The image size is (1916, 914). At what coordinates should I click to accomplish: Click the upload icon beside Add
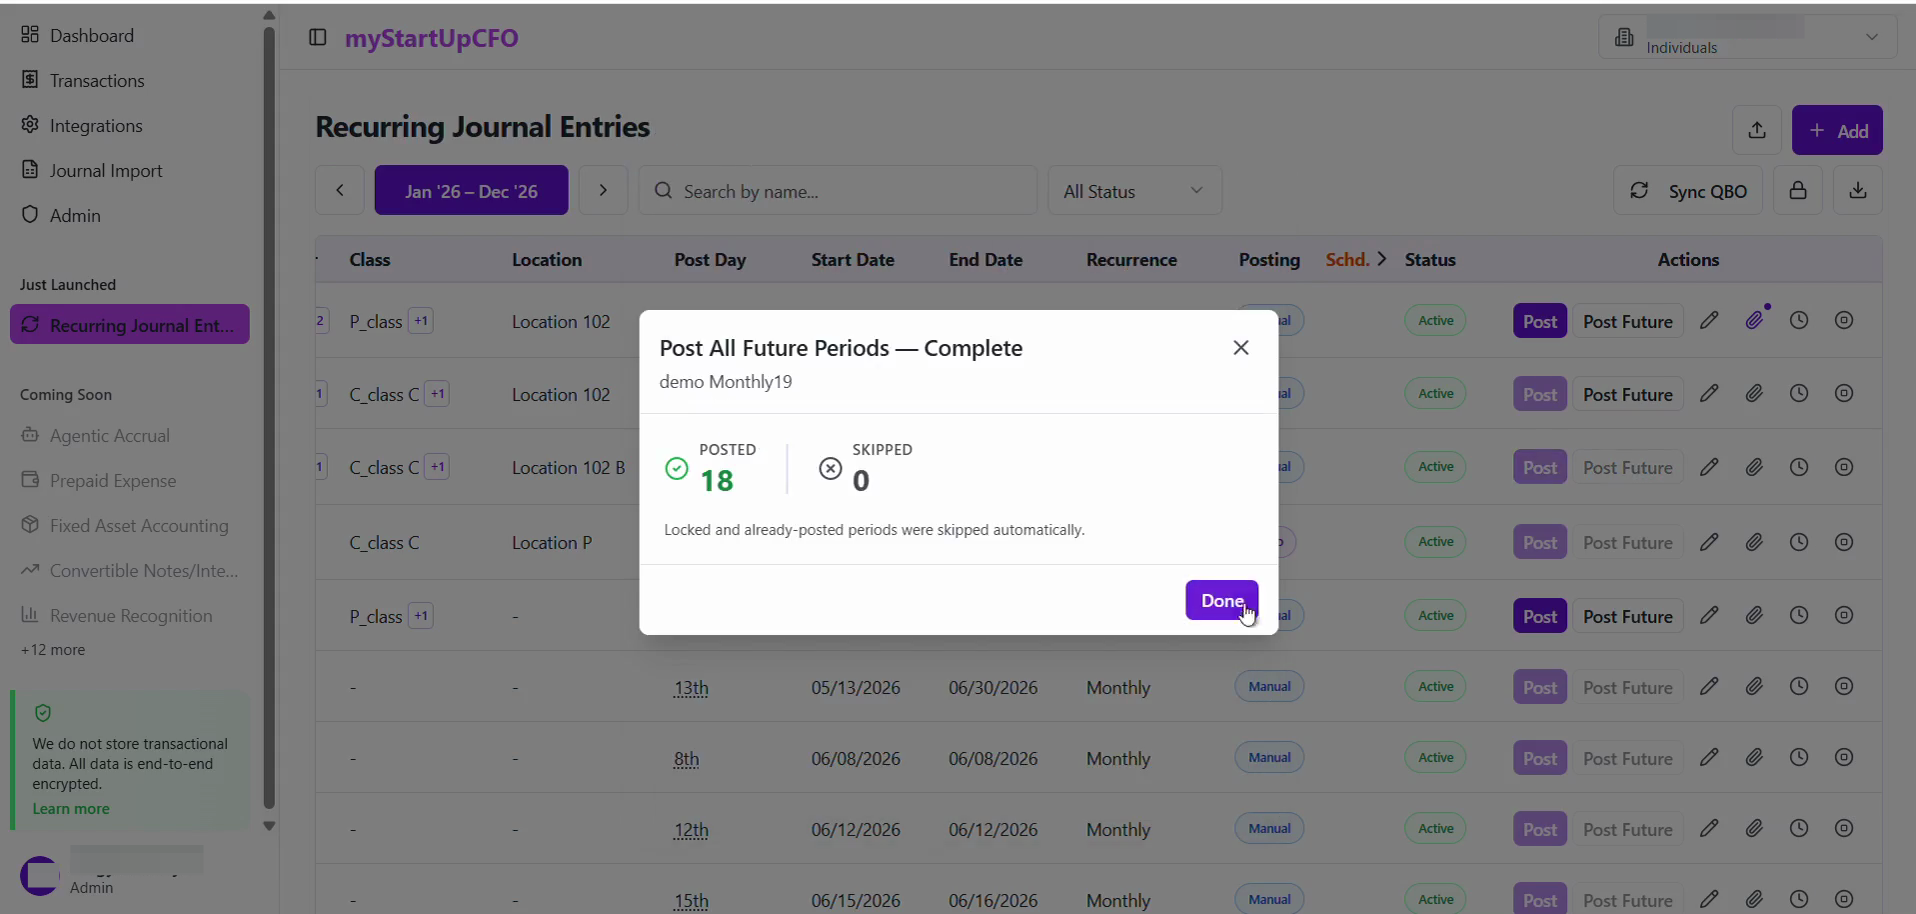tap(1757, 130)
